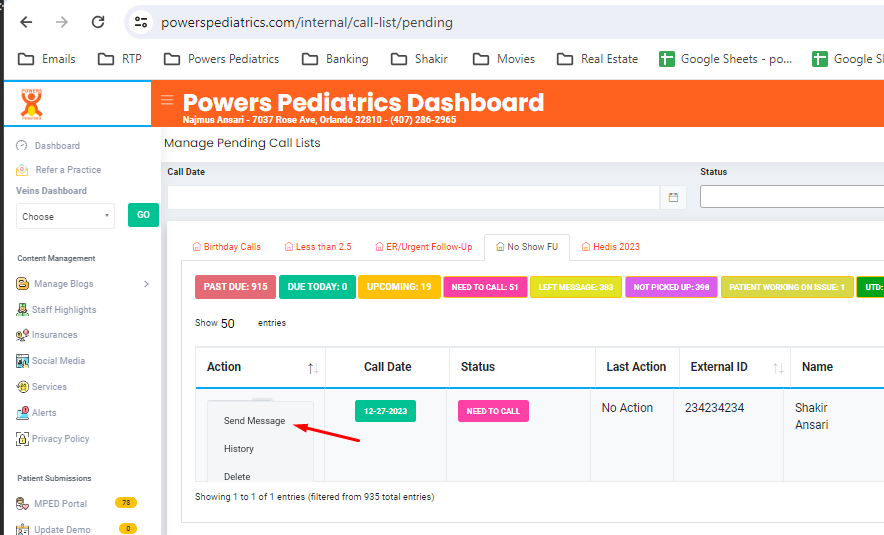Expand the Veins Dashboard Choose dropdown
This screenshot has height=535, width=884.
[x=66, y=216]
